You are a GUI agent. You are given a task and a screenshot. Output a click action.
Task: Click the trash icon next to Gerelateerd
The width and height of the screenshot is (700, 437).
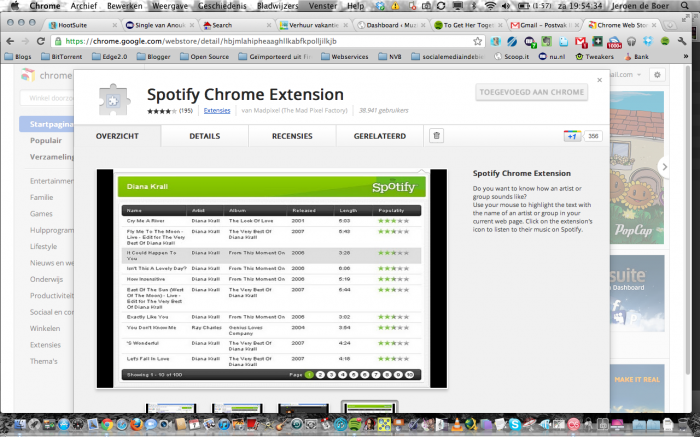click(437, 136)
